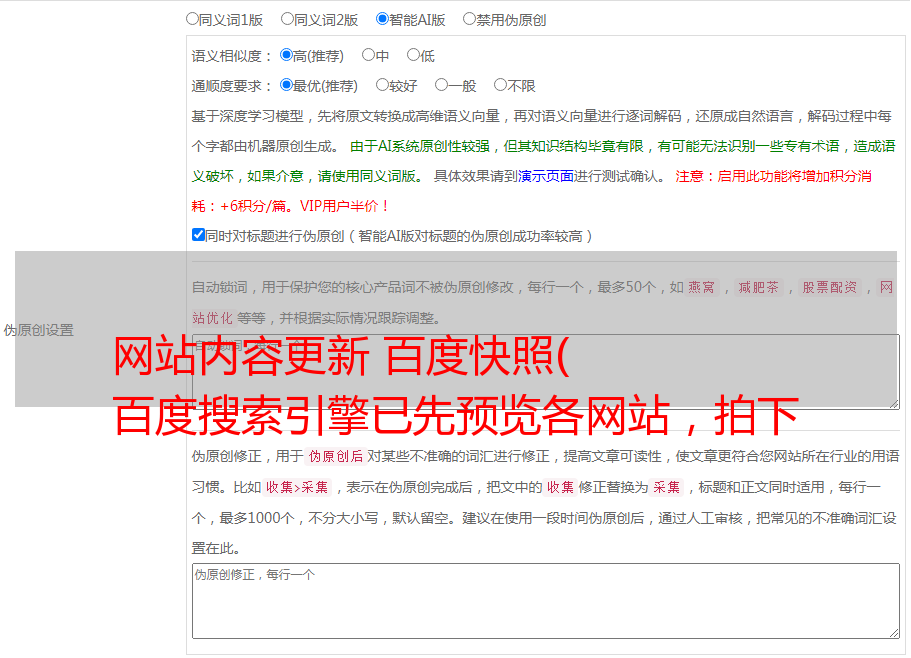This screenshot has width=911, height=658.
Task: Set 通顺度要求 to 一般
Action: pyautogui.click(x=441, y=86)
